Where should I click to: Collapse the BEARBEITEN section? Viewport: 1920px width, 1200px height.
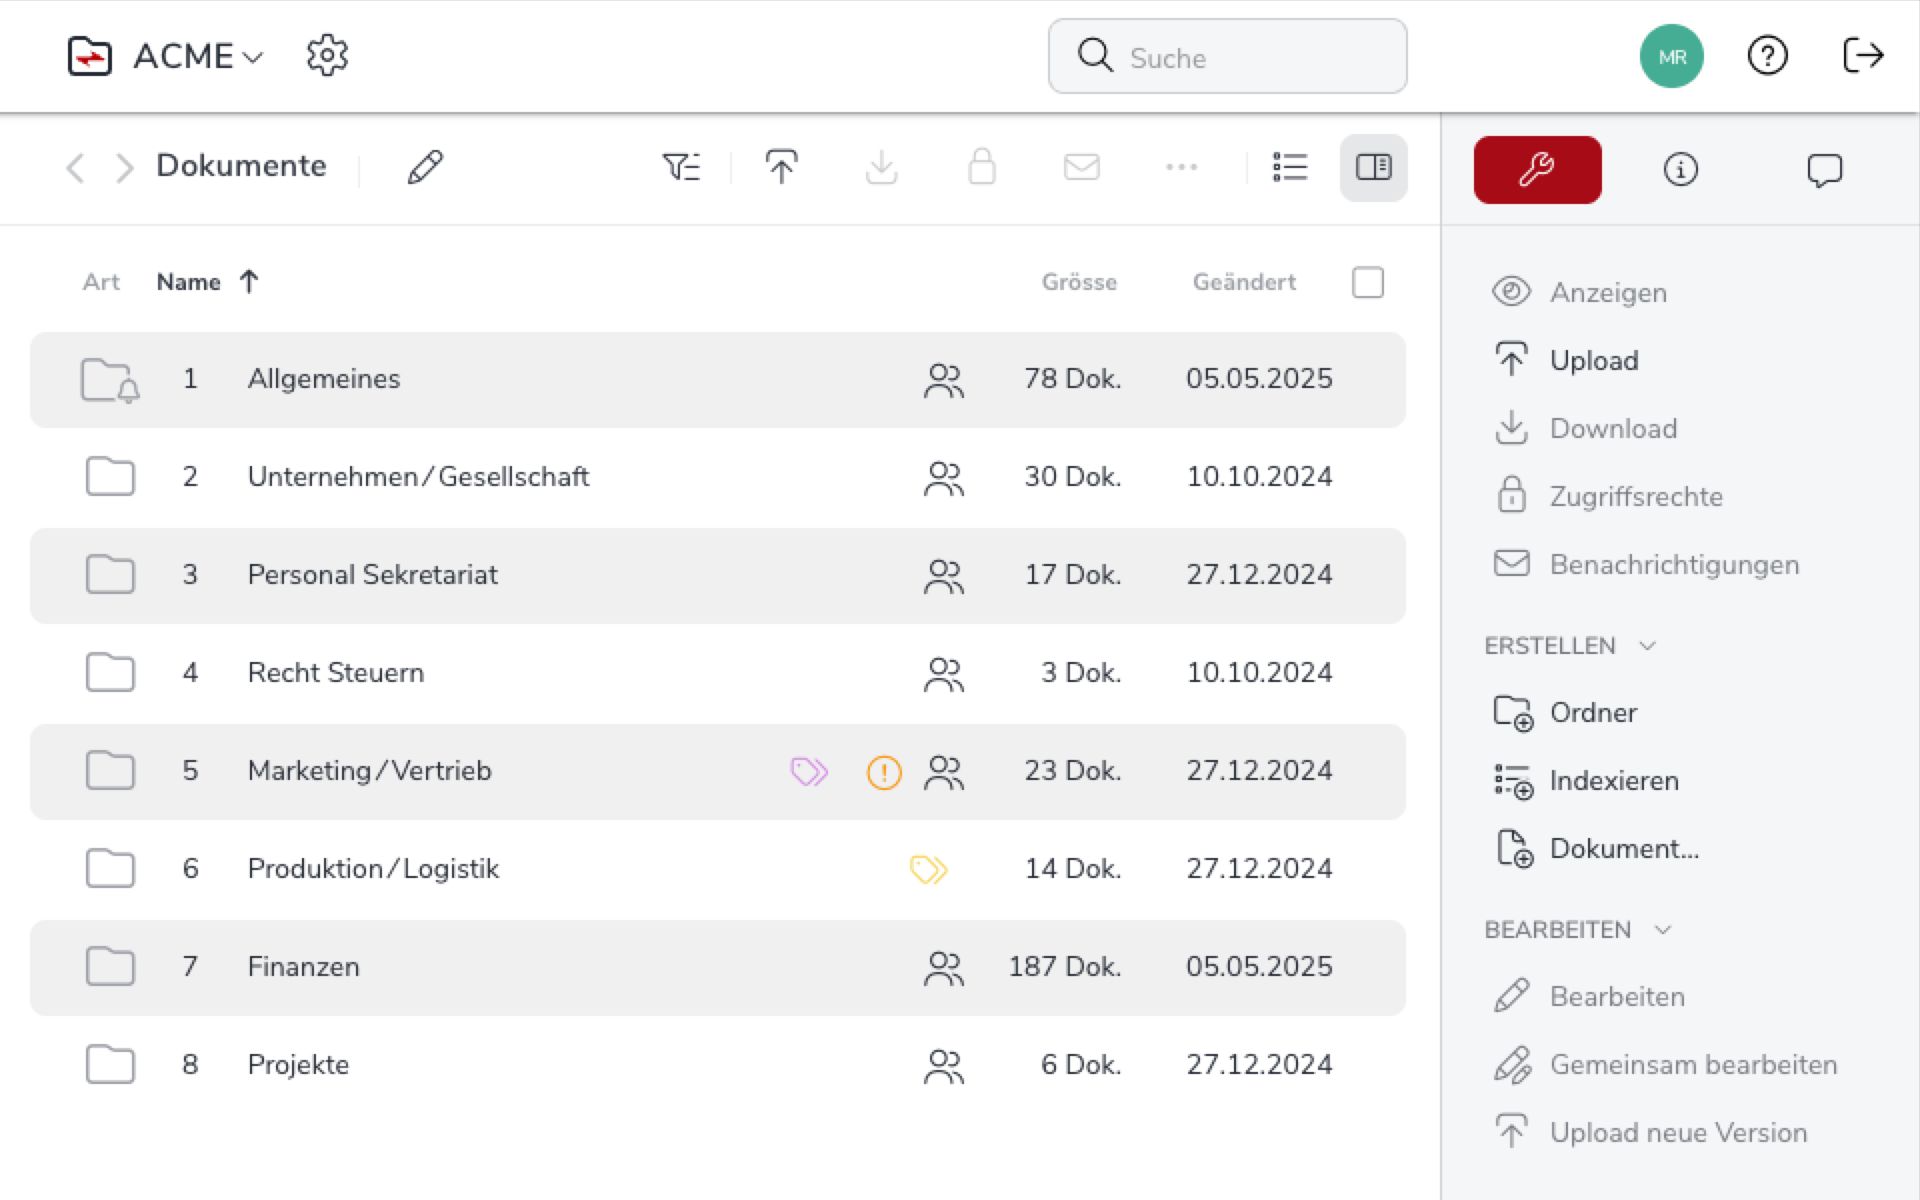pyautogui.click(x=1662, y=930)
